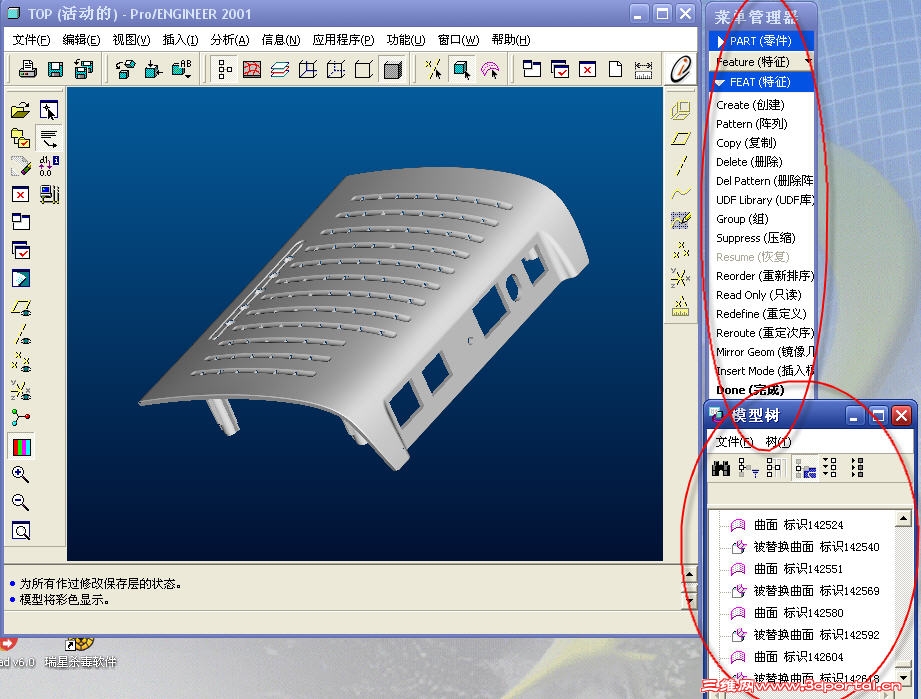This screenshot has width=921, height=699.
Task: Toggle datum planes visibility
Action: pyautogui.click(x=21, y=307)
